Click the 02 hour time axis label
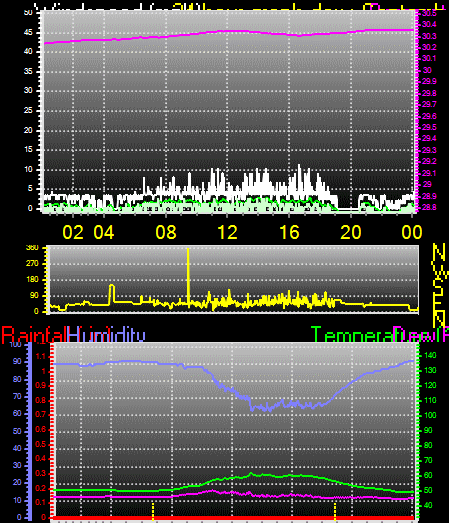Image resolution: width=449 pixels, height=523 pixels. [x=73, y=232]
